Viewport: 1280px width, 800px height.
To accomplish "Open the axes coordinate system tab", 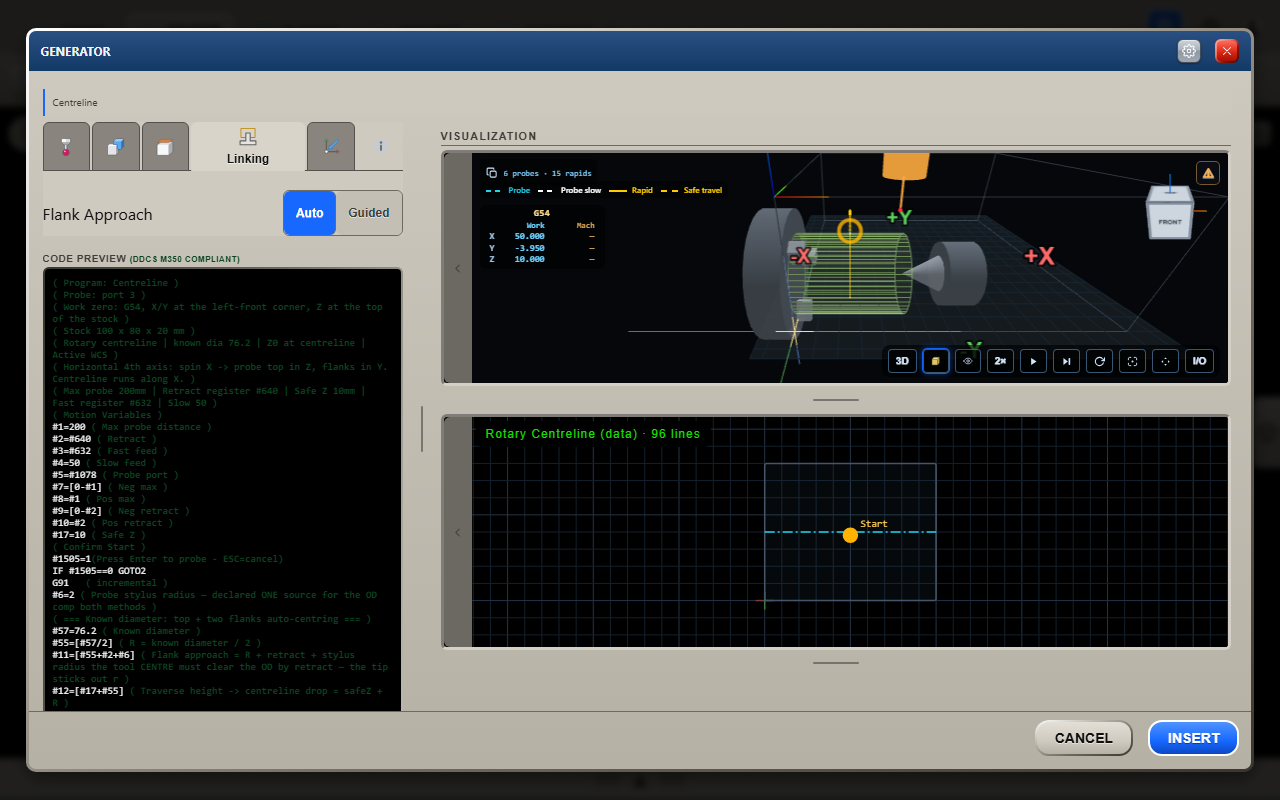I will pos(331,146).
